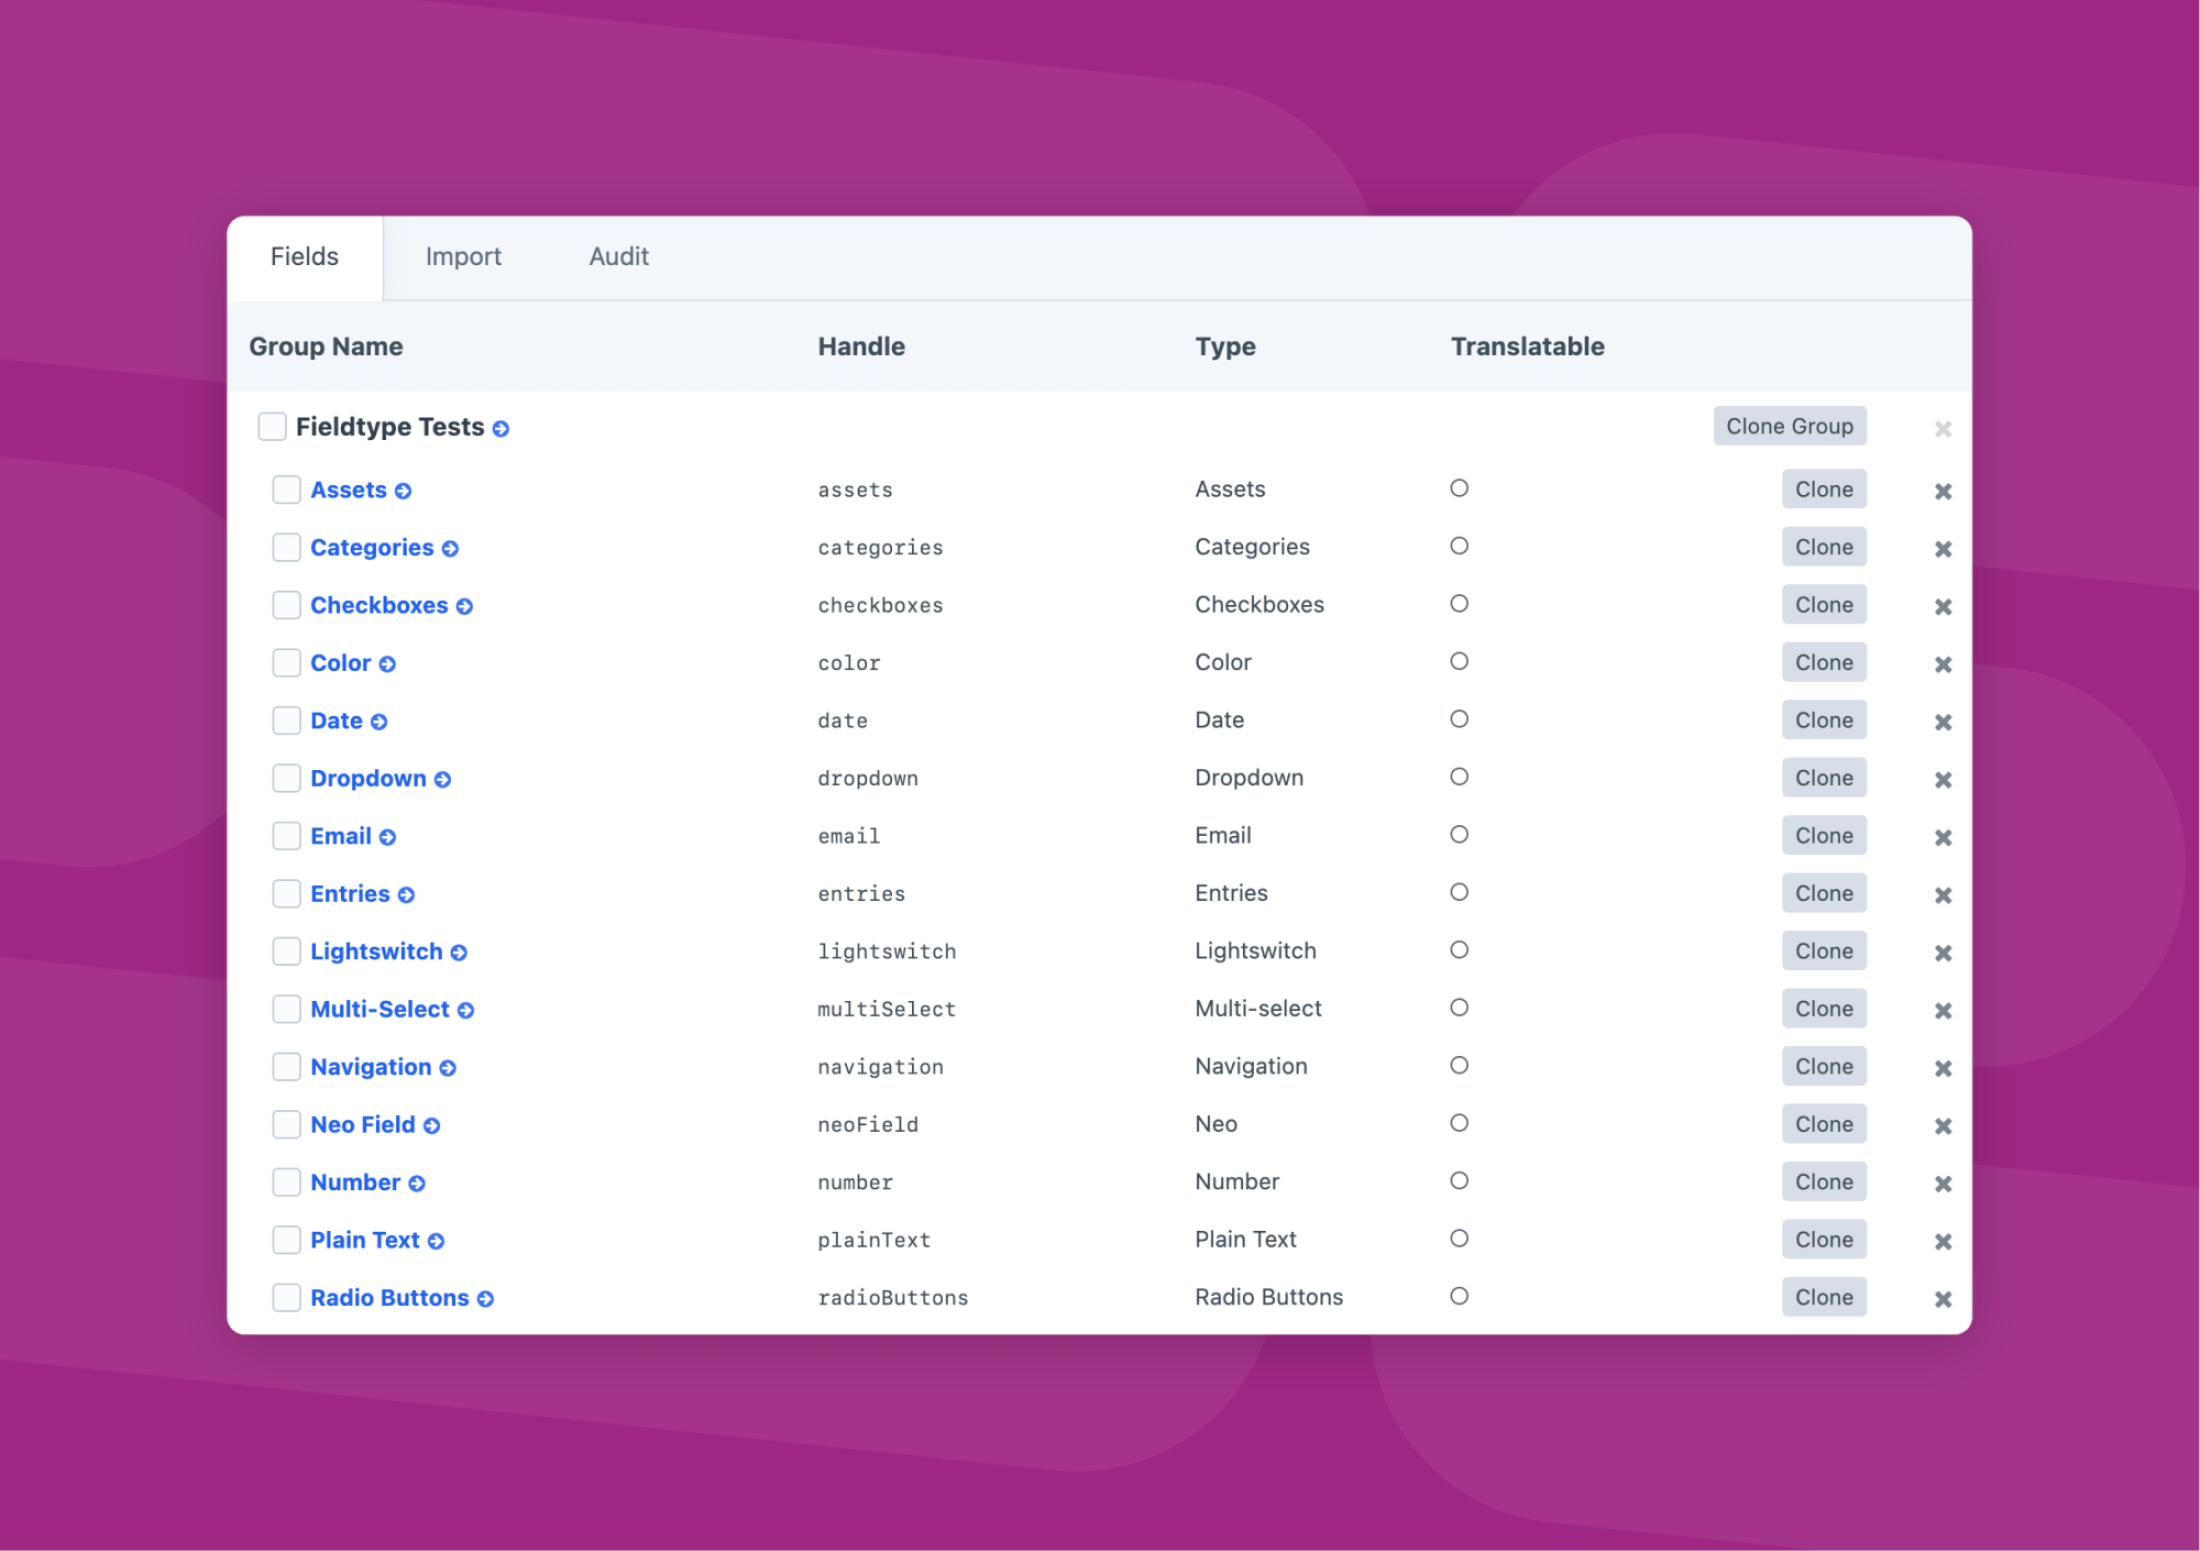Click the arrow icon beside Fieldtype Tests
Image resolution: width=2200 pixels, height=1551 pixels.
pos(501,429)
